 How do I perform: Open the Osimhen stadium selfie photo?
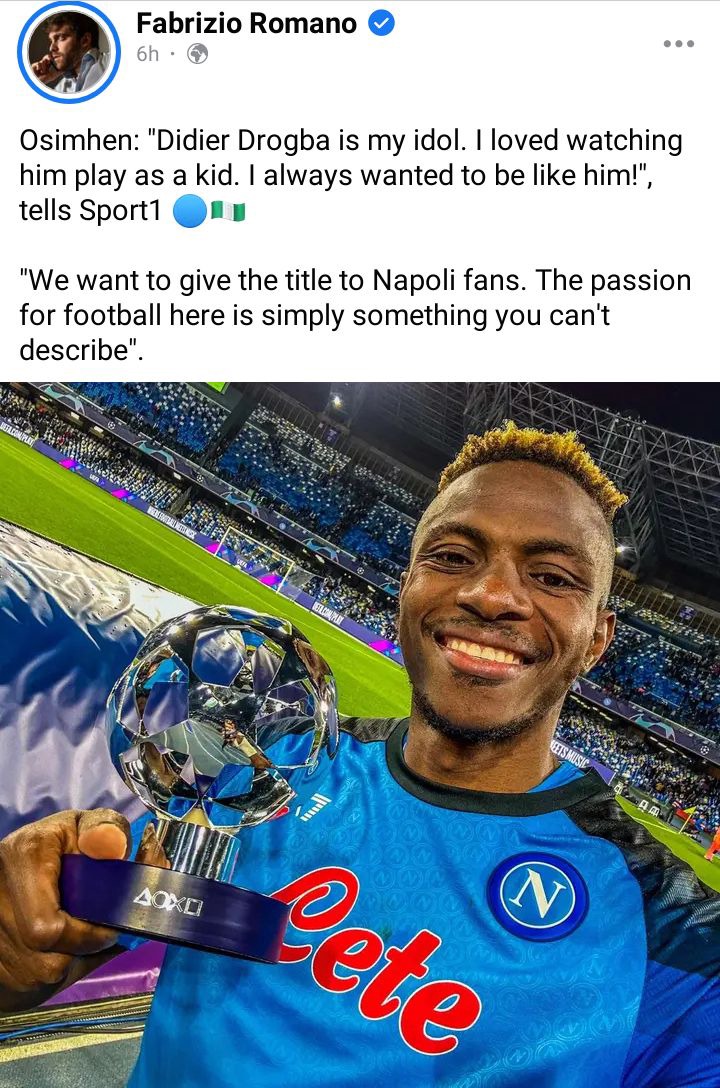pos(360,735)
